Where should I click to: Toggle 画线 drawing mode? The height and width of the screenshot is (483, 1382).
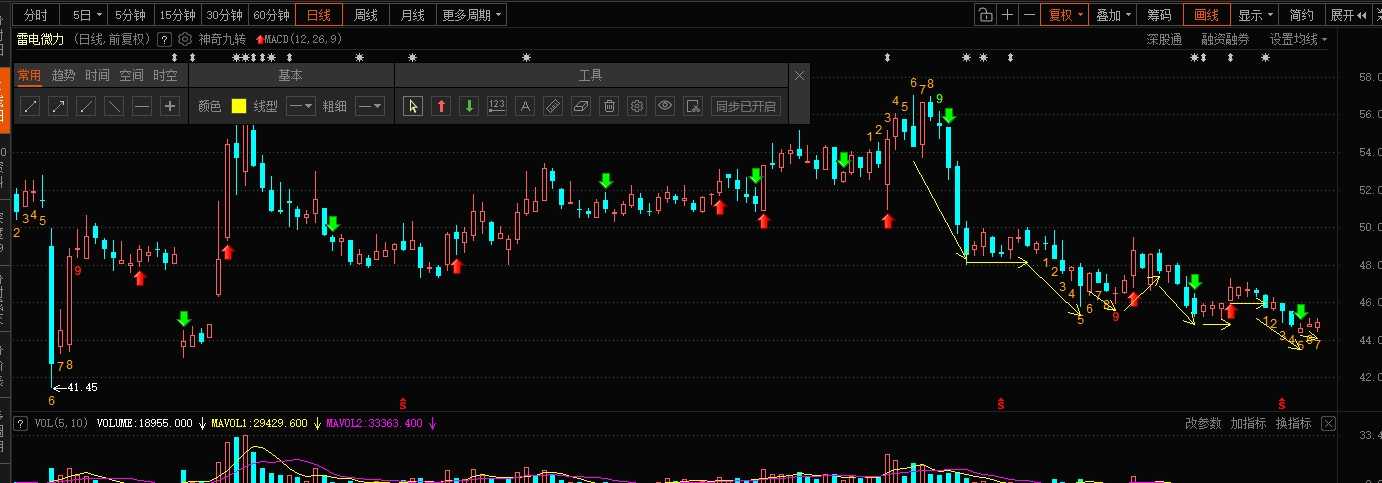1207,15
